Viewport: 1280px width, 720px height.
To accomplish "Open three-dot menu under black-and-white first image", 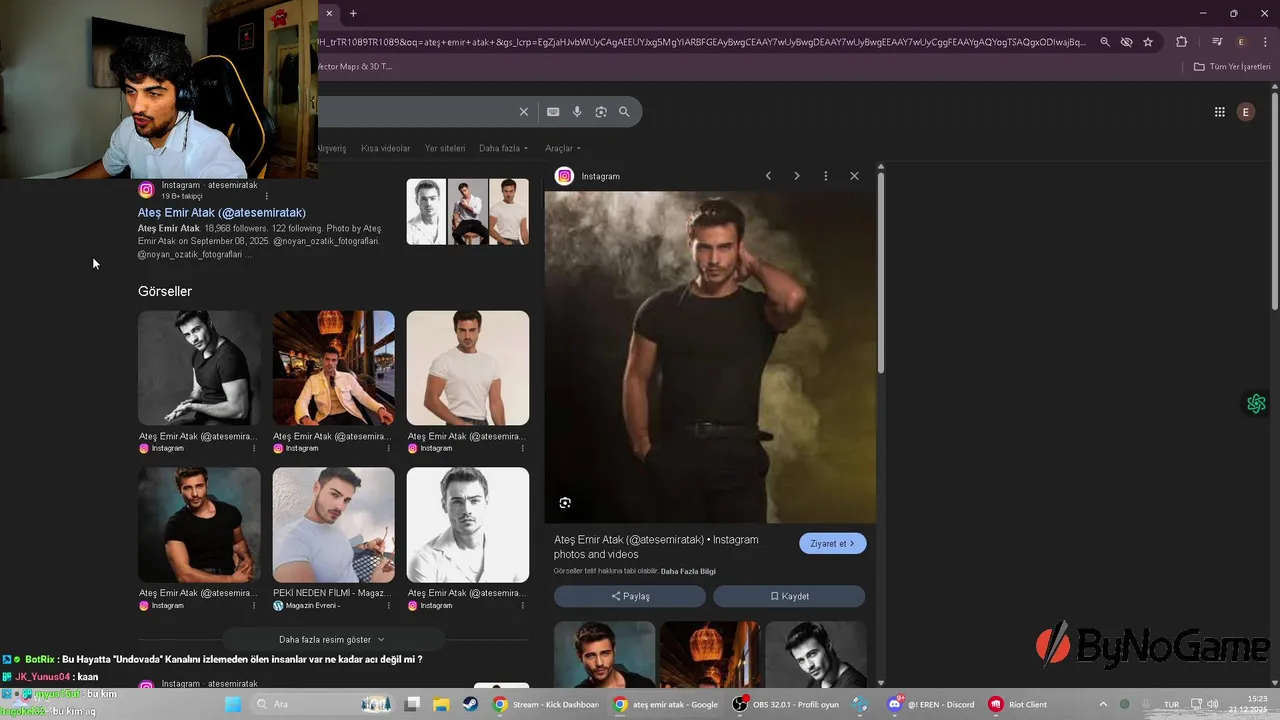I will point(254,448).
